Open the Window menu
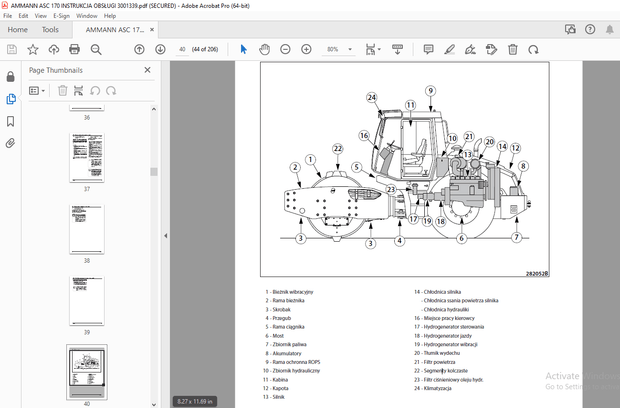This screenshot has width=620, height=408. pyautogui.click(x=87, y=16)
